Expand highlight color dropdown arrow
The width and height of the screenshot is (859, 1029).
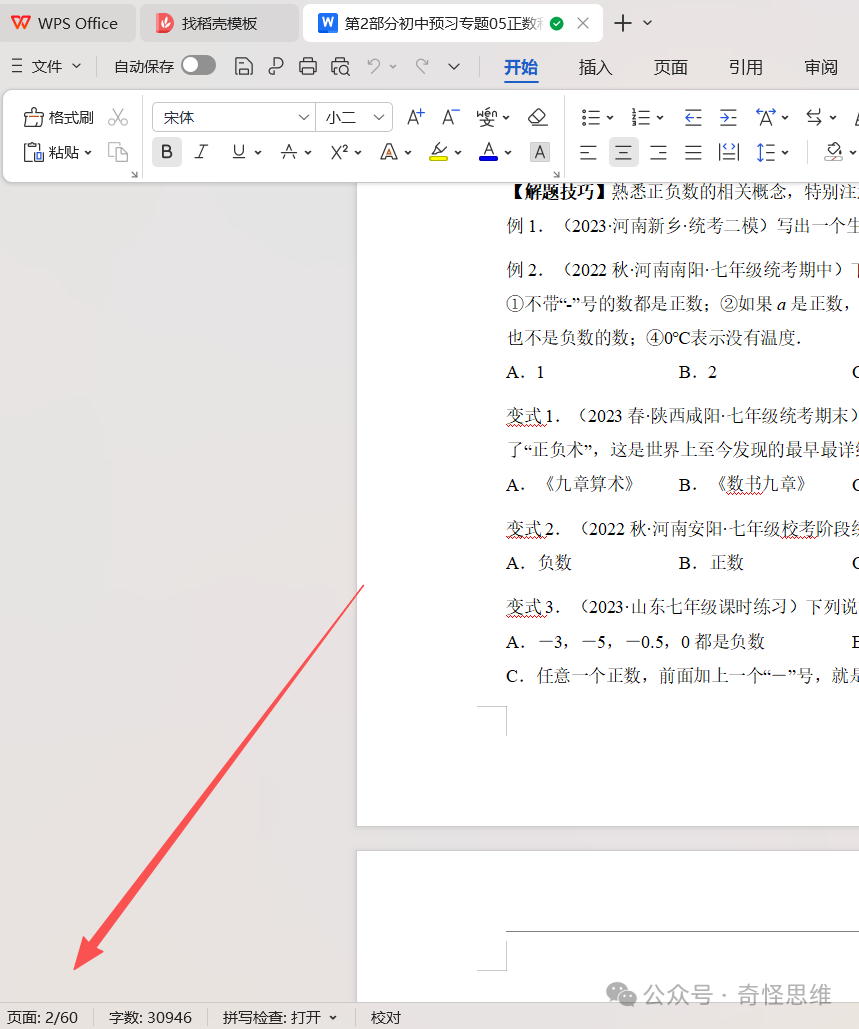[x=457, y=153]
